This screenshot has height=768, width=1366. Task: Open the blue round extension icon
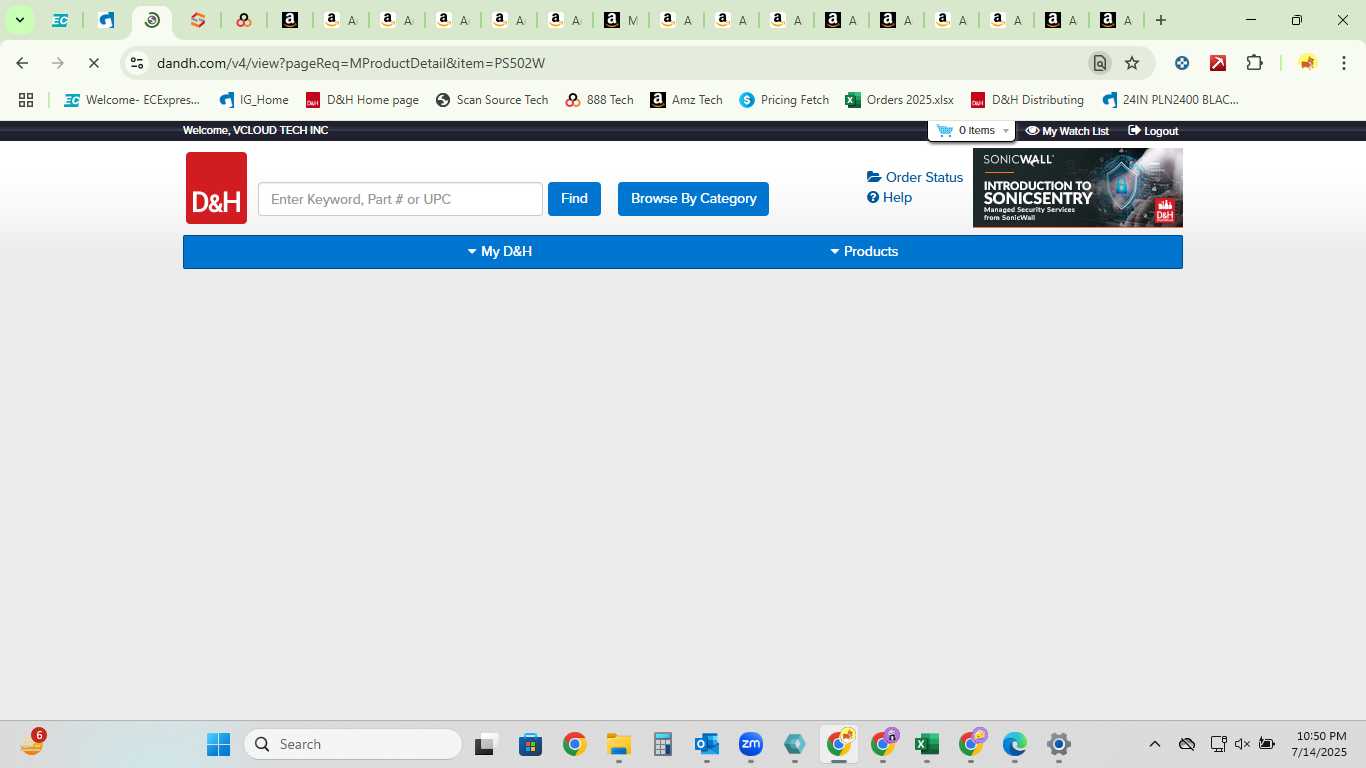point(1182,63)
